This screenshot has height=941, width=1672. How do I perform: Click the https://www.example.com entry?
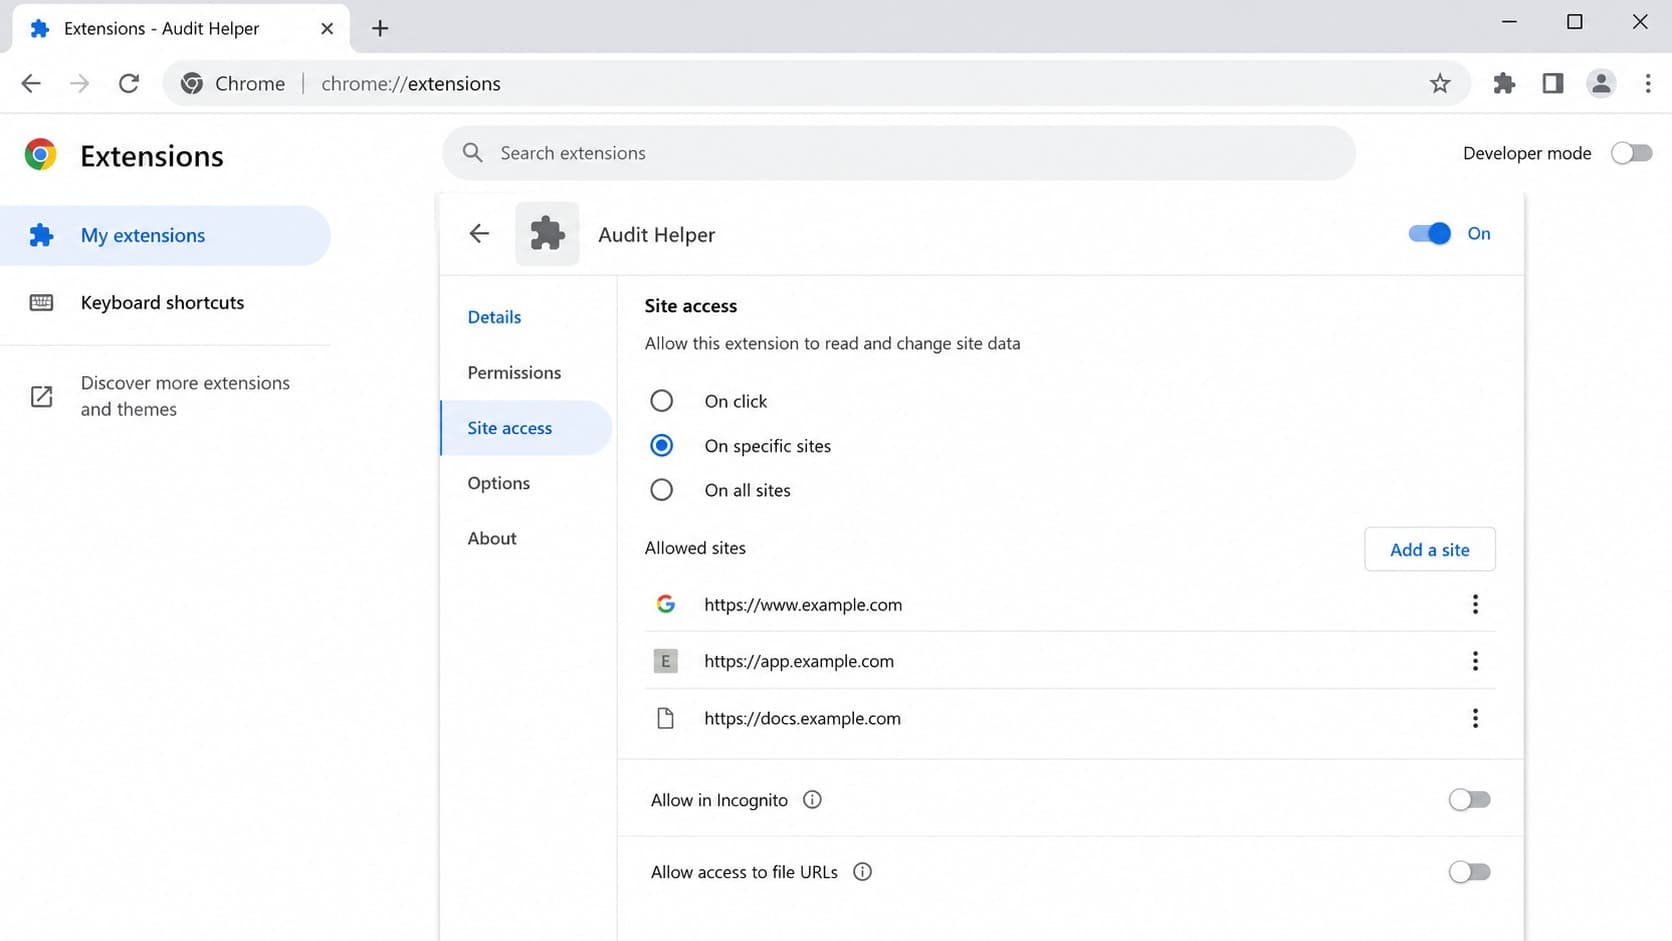click(803, 604)
